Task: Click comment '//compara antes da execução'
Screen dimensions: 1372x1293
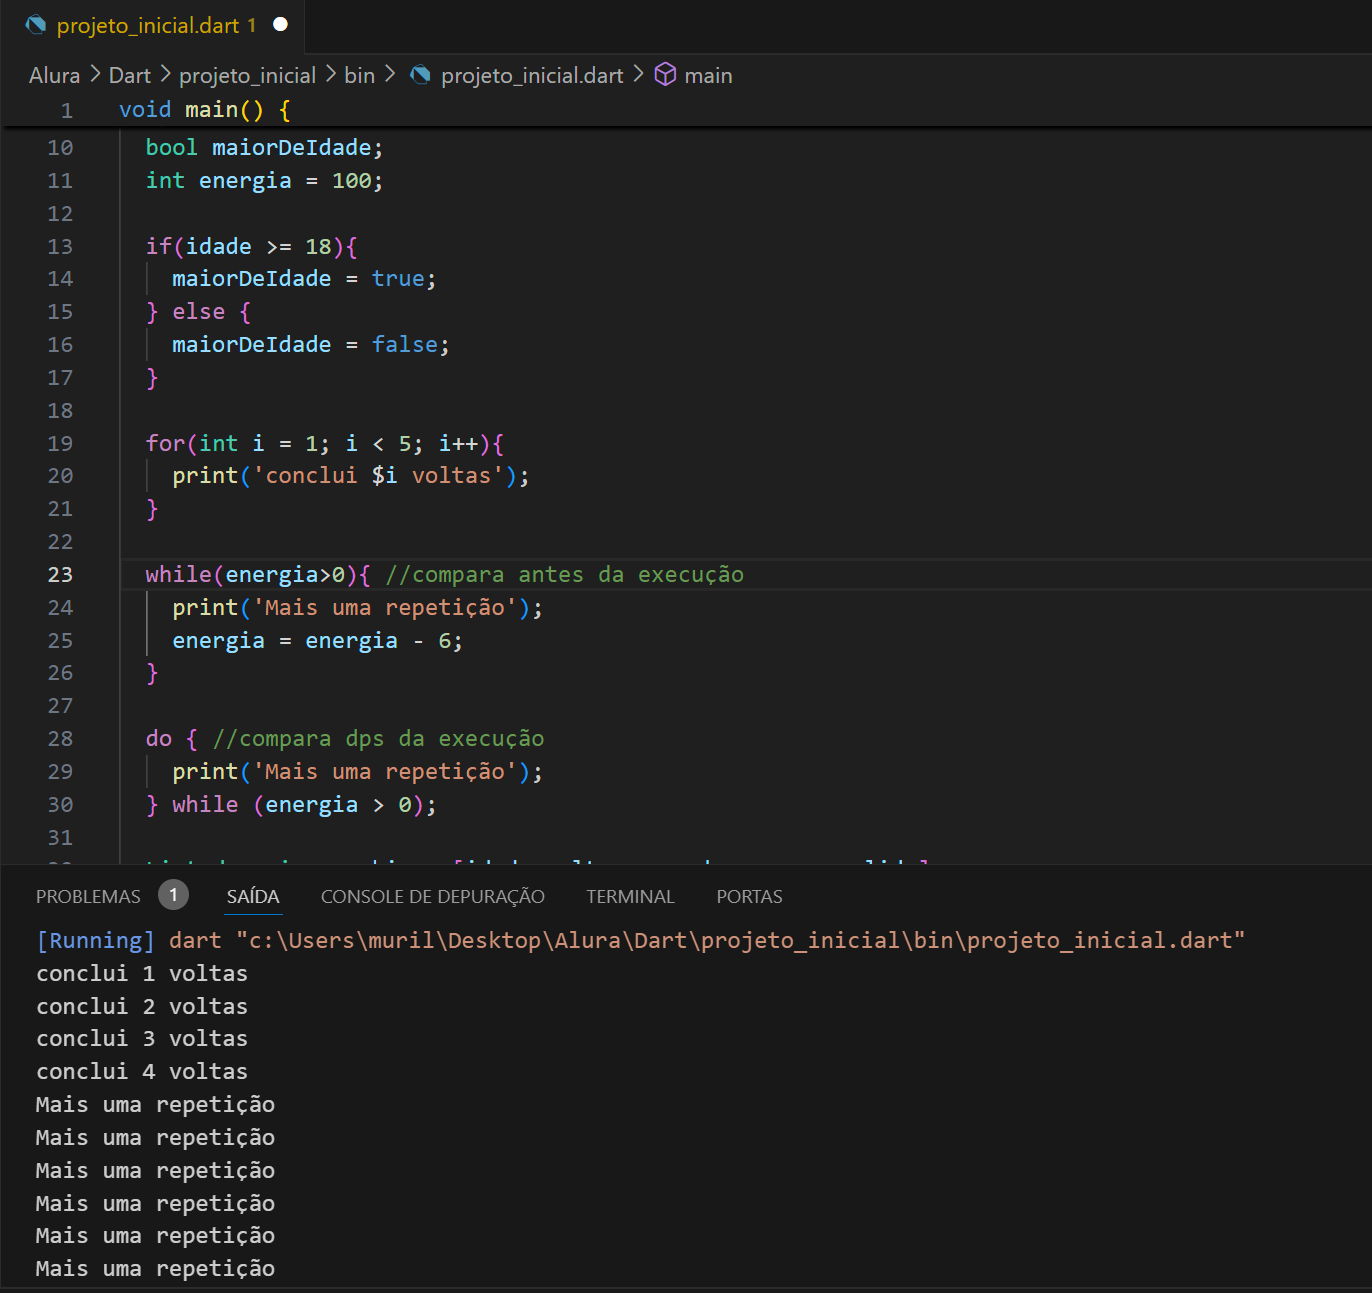Action: 565,575
